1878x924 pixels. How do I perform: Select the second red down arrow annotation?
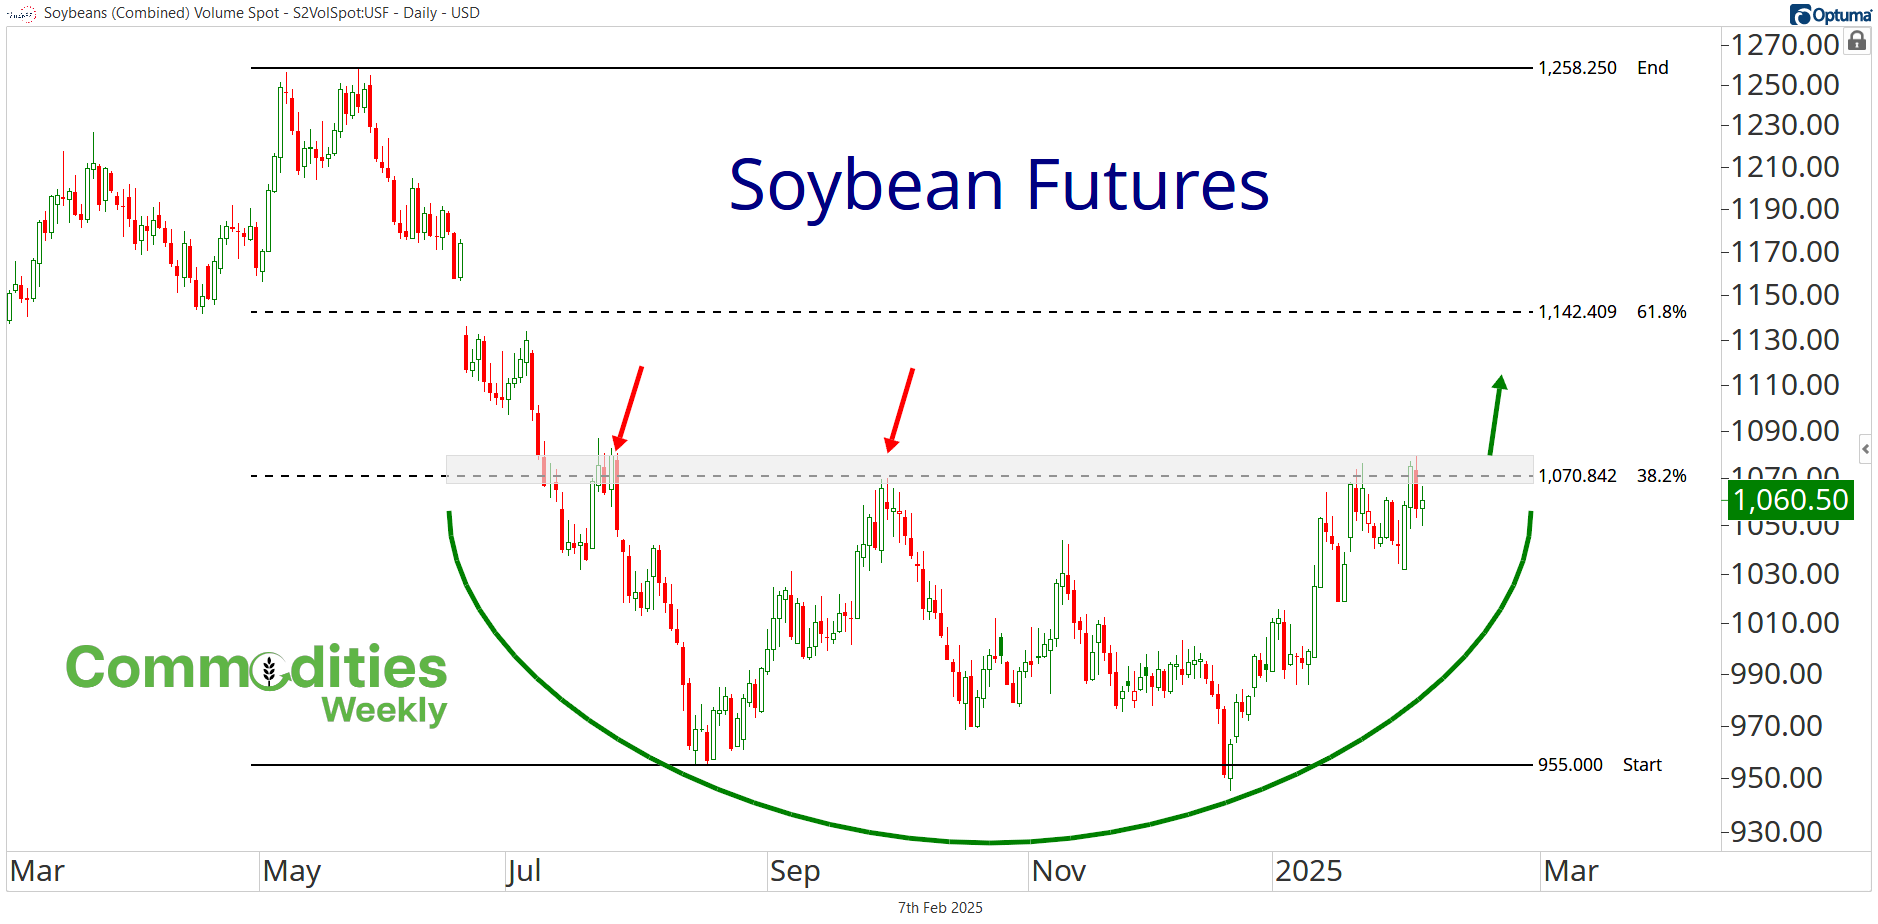(x=900, y=410)
